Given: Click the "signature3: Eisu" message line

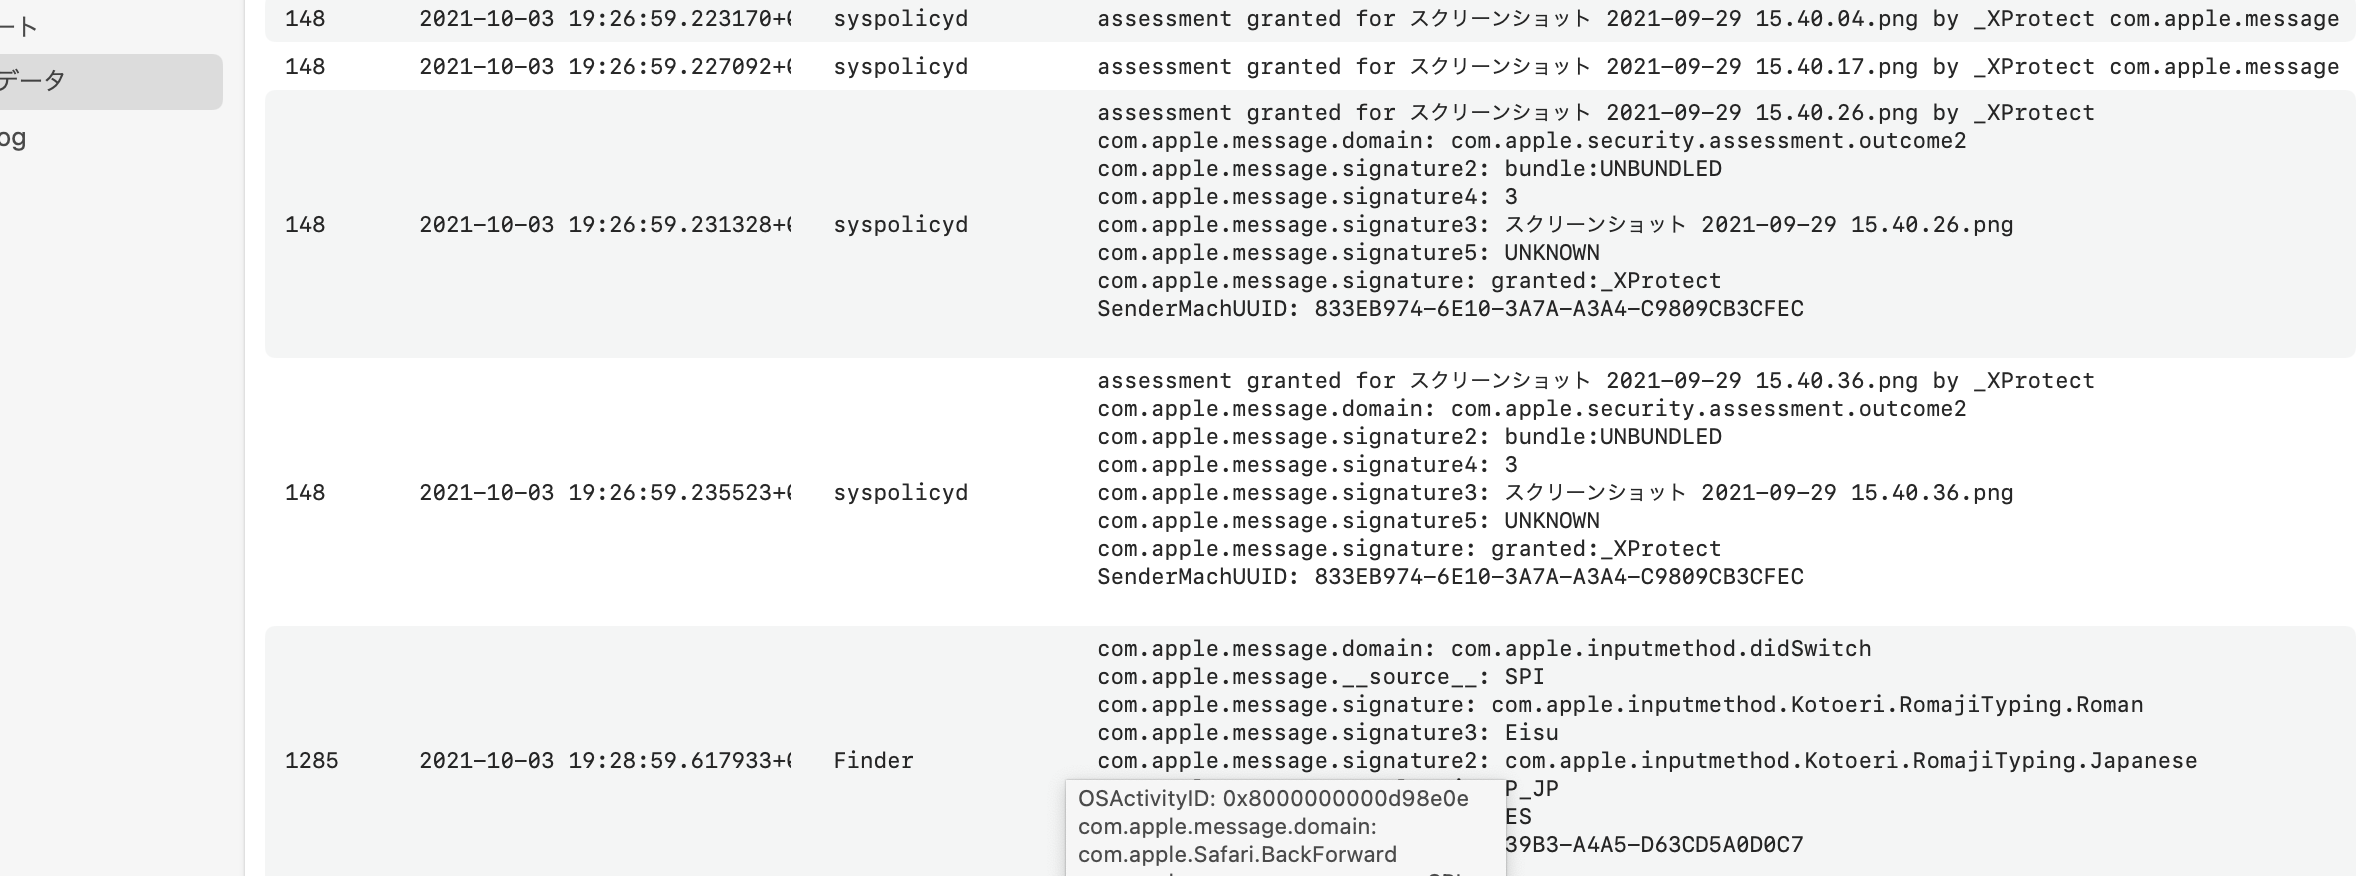Looking at the screenshot, I should (1328, 733).
